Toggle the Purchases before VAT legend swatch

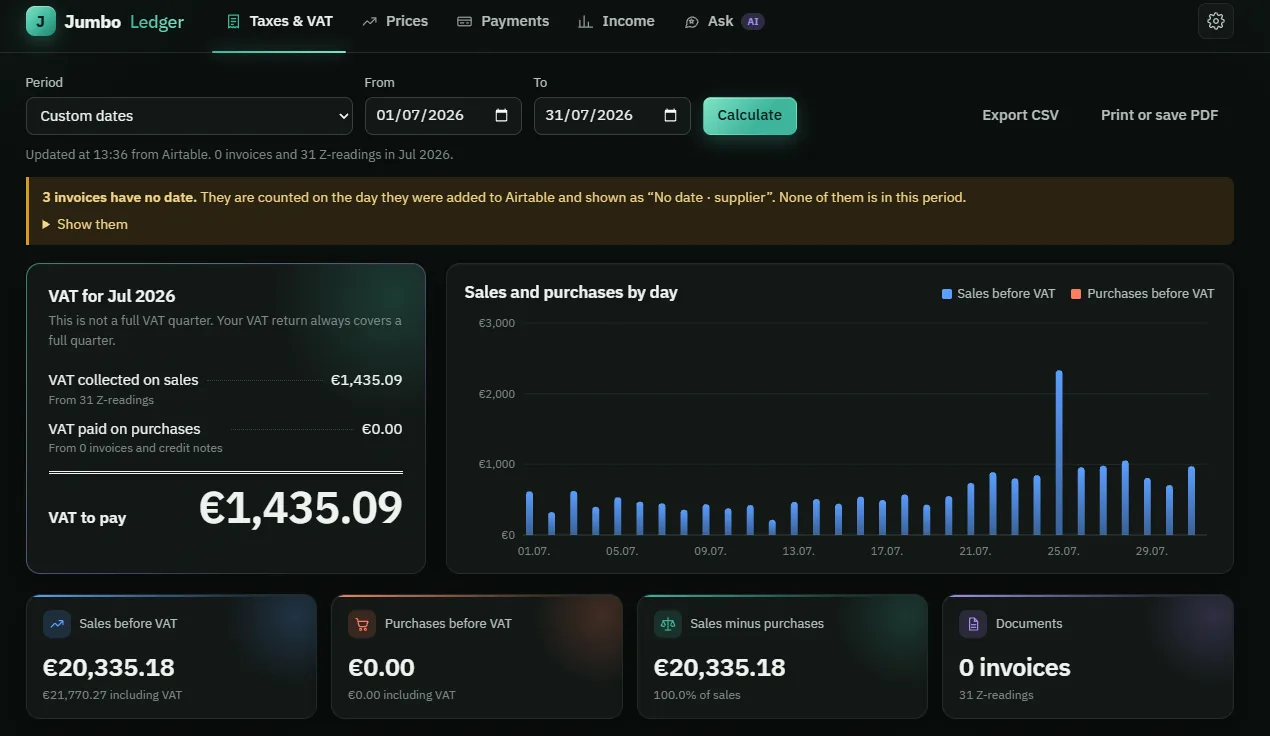click(x=1076, y=294)
